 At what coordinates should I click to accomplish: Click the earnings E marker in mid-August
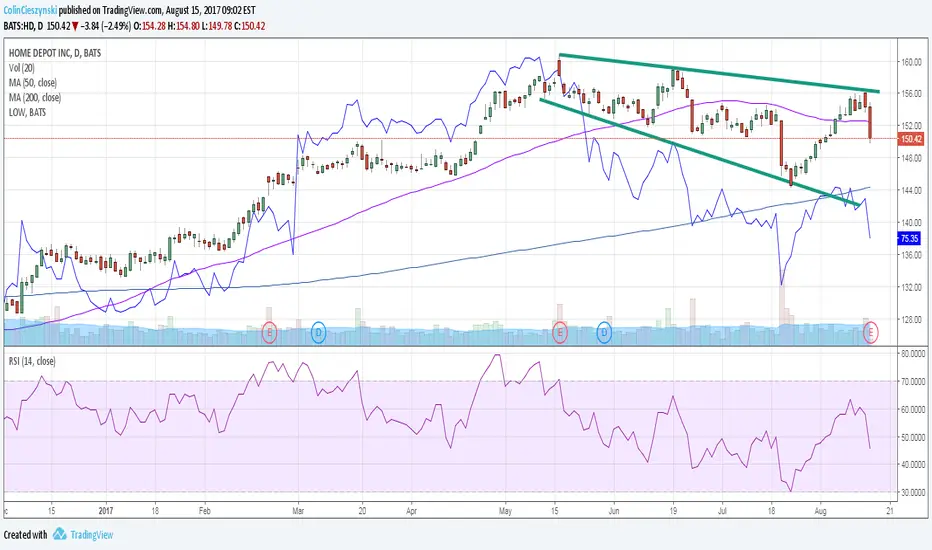(871, 332)
